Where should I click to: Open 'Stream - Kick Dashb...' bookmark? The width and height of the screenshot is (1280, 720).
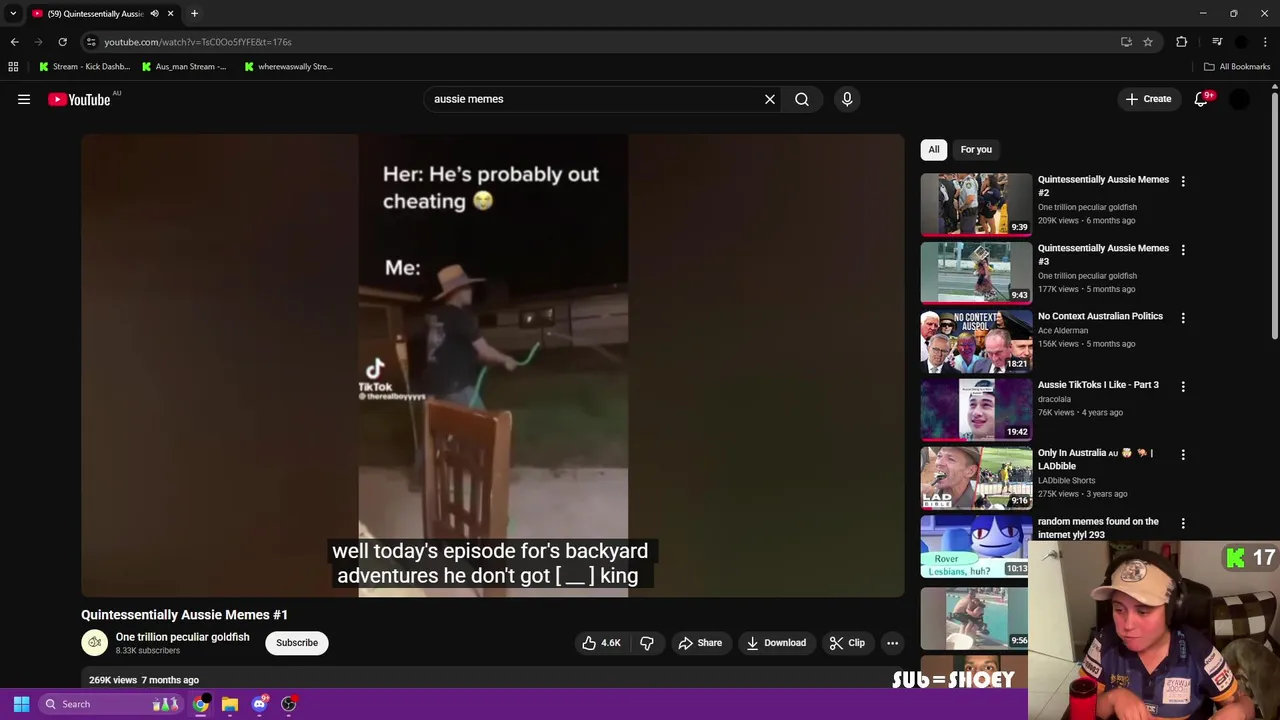(84, 67)
